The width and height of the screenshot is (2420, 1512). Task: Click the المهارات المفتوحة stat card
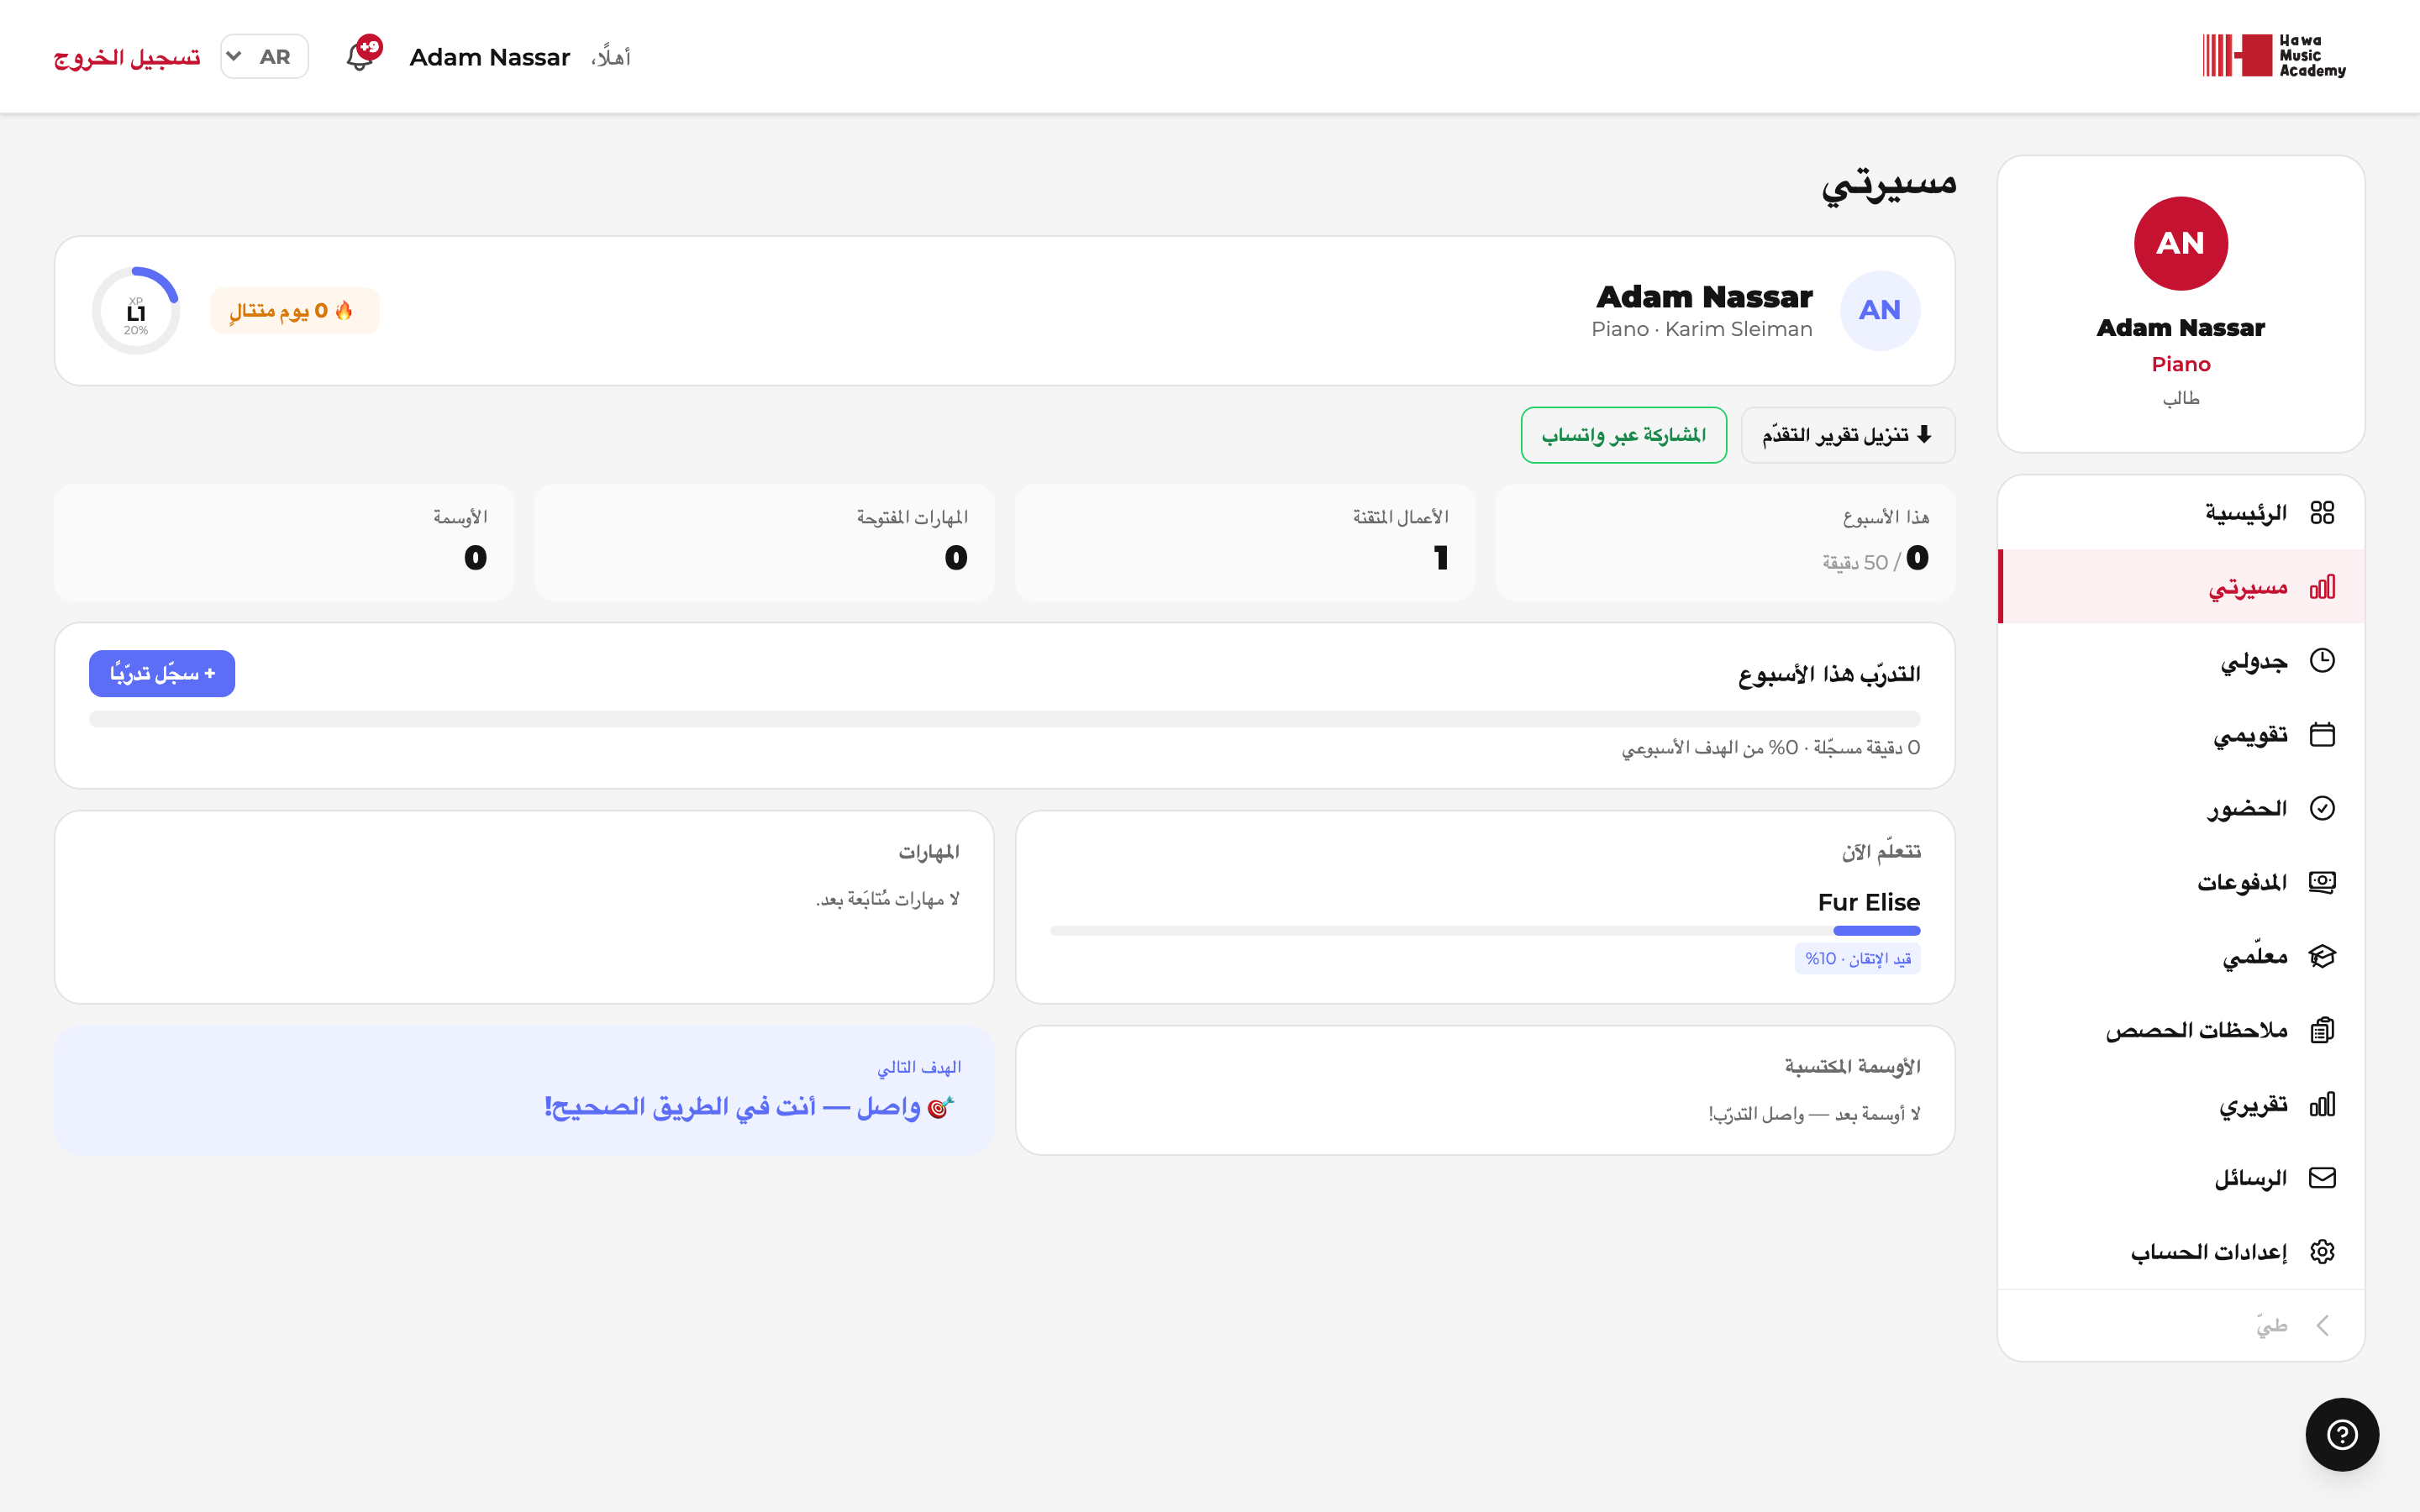pyautogui.click(x=764, y=543)
